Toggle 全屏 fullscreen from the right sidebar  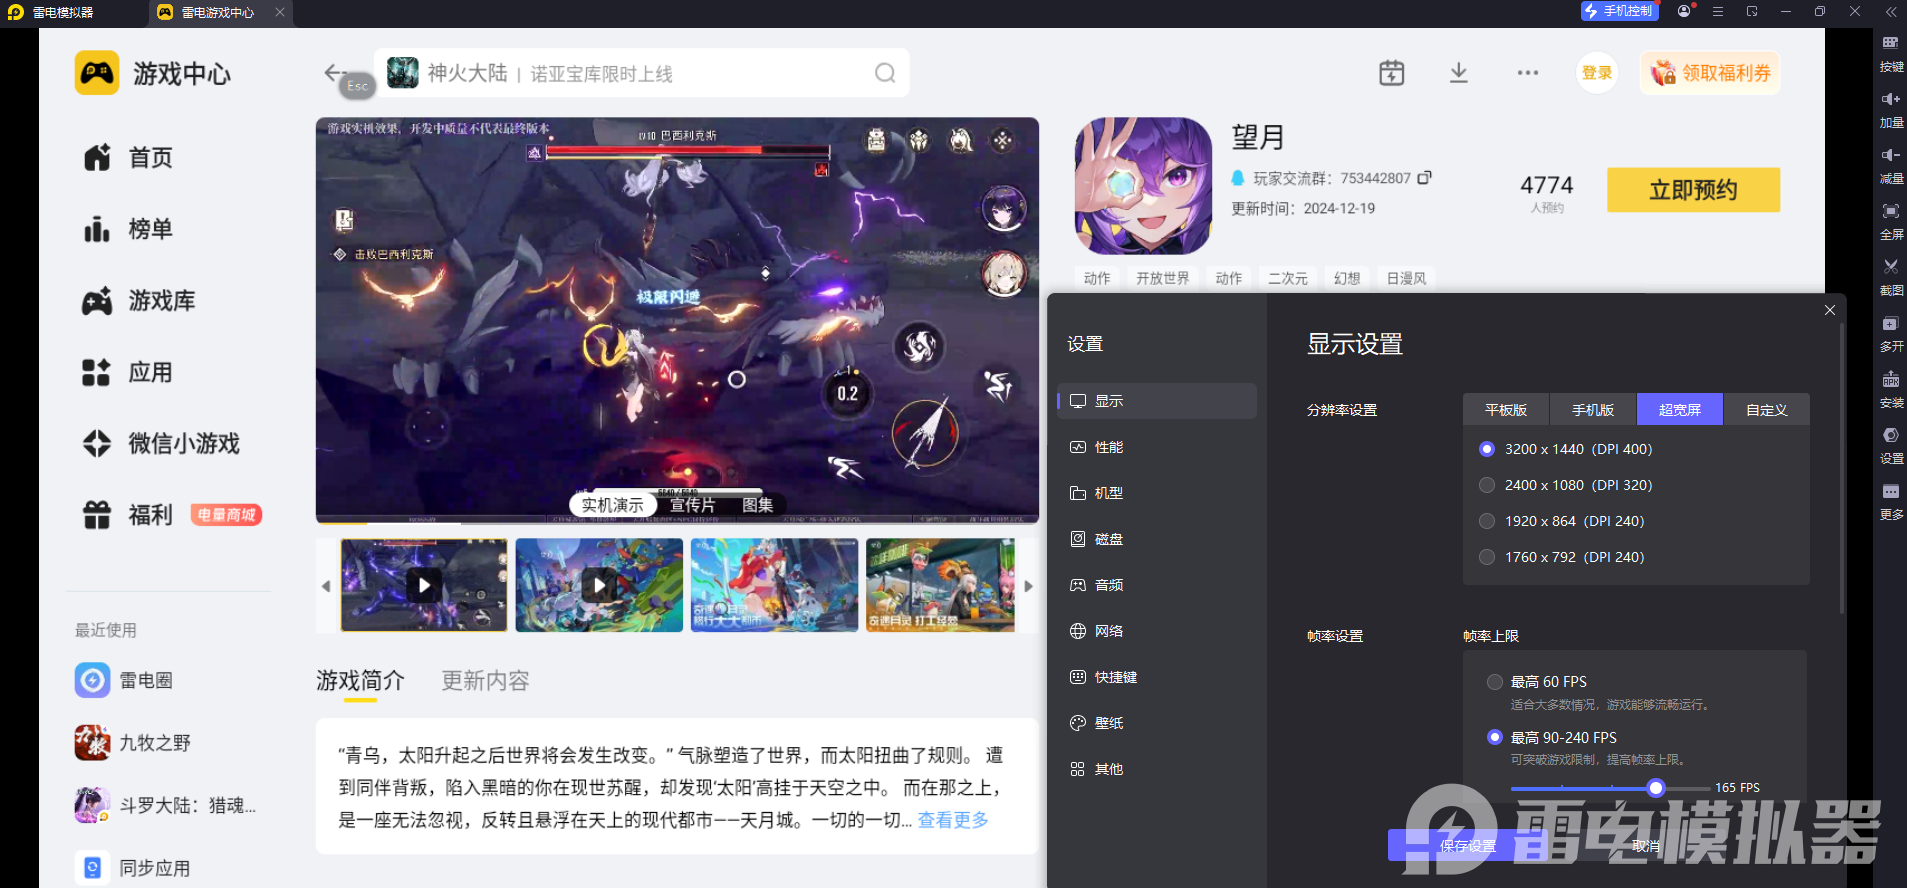(1891, 222)
